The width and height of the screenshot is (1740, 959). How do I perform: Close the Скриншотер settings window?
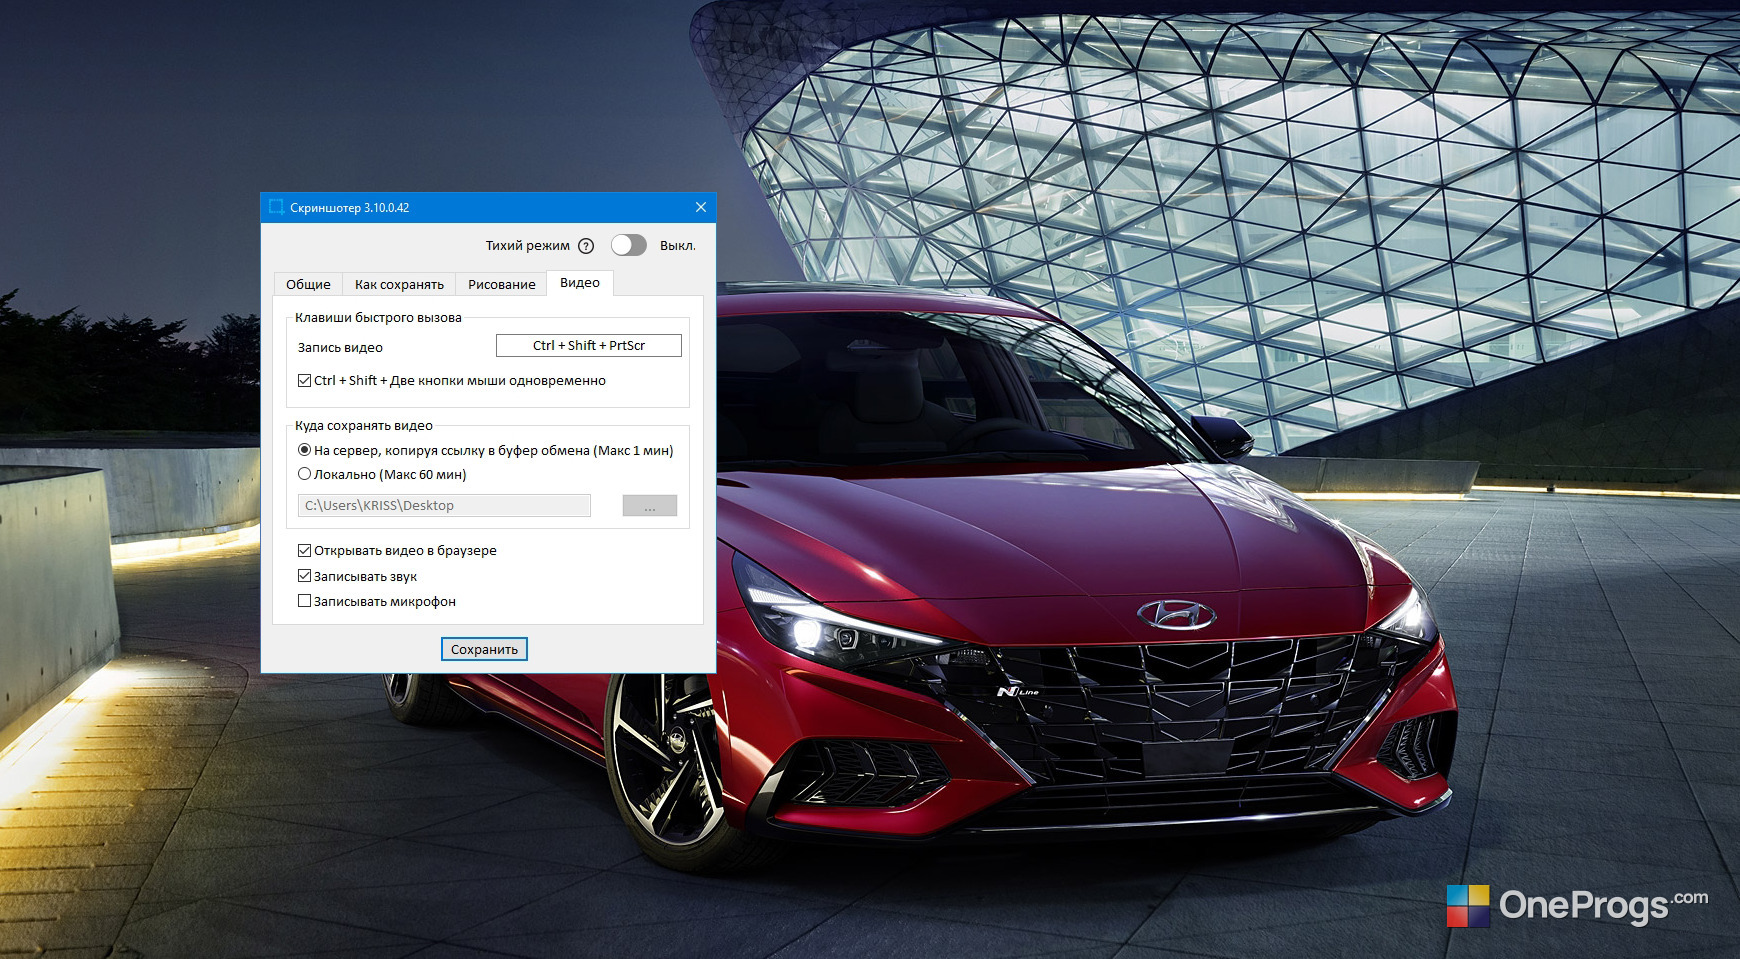pos(701,207)
